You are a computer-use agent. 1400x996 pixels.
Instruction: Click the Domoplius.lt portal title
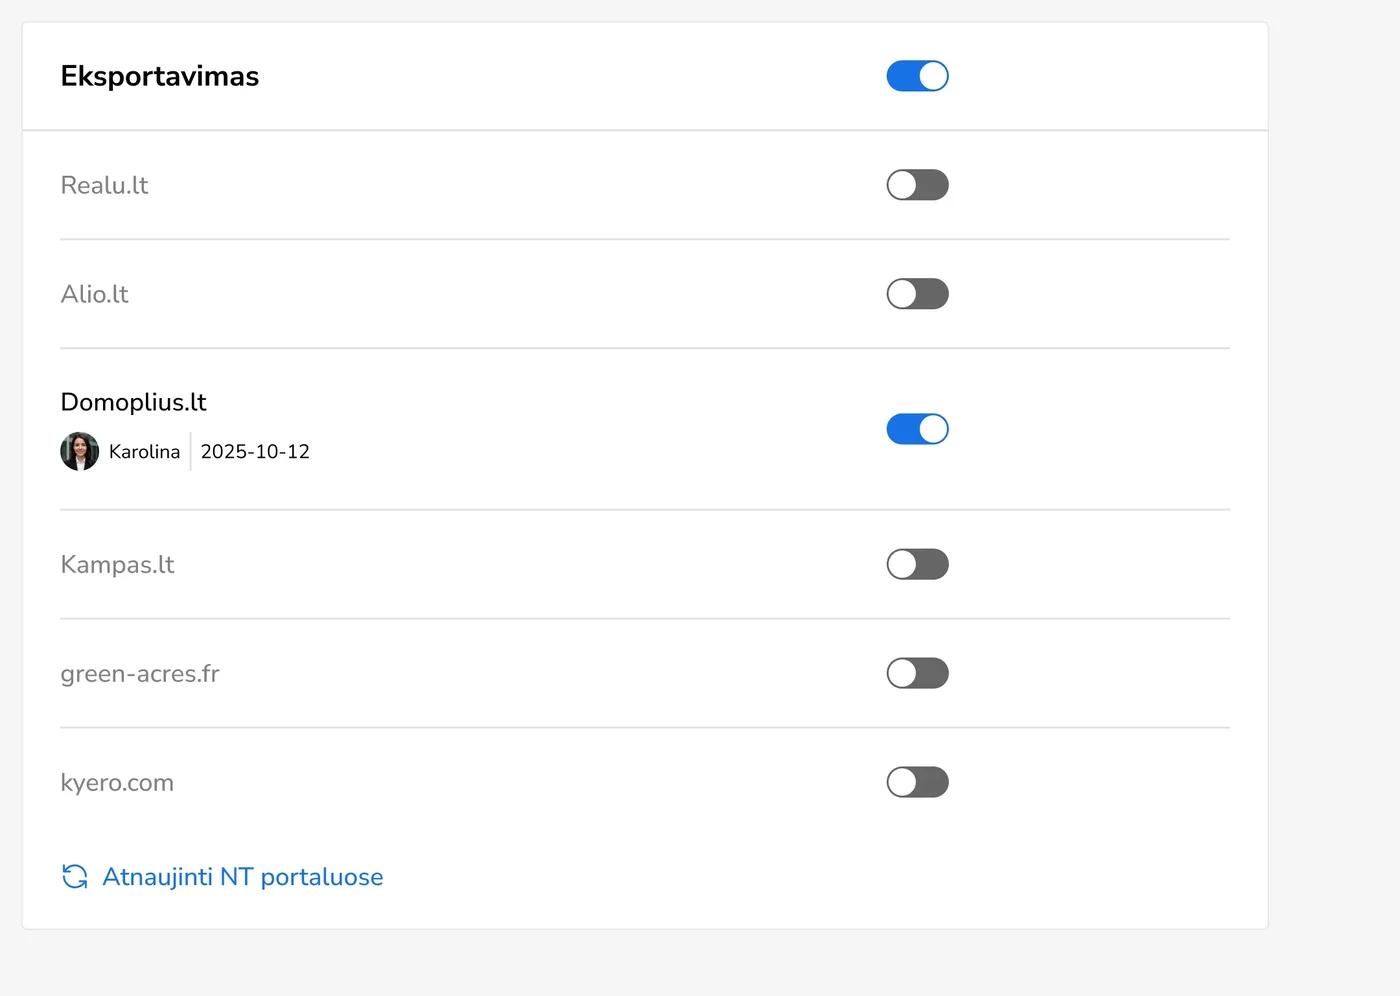click(133, 402)
